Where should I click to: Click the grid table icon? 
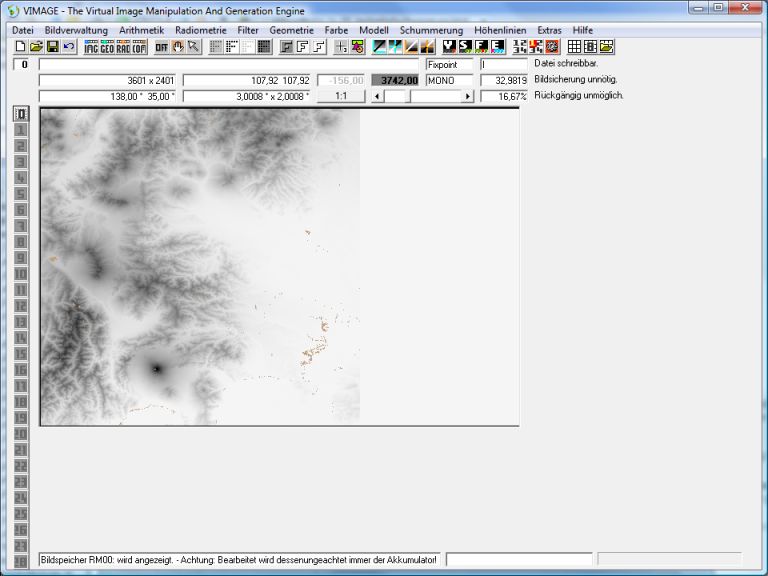point(575,47)
